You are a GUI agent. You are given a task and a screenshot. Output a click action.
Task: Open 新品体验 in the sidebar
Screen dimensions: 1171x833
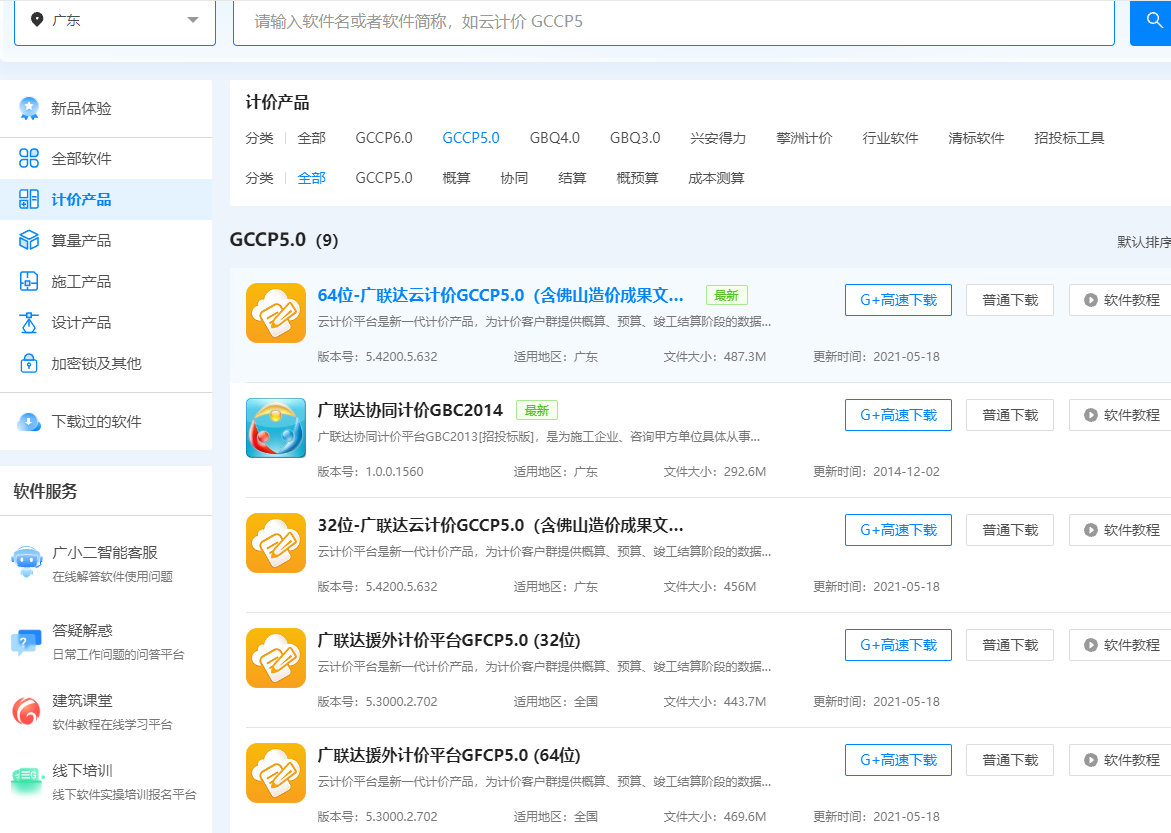(x=105, y=108)
